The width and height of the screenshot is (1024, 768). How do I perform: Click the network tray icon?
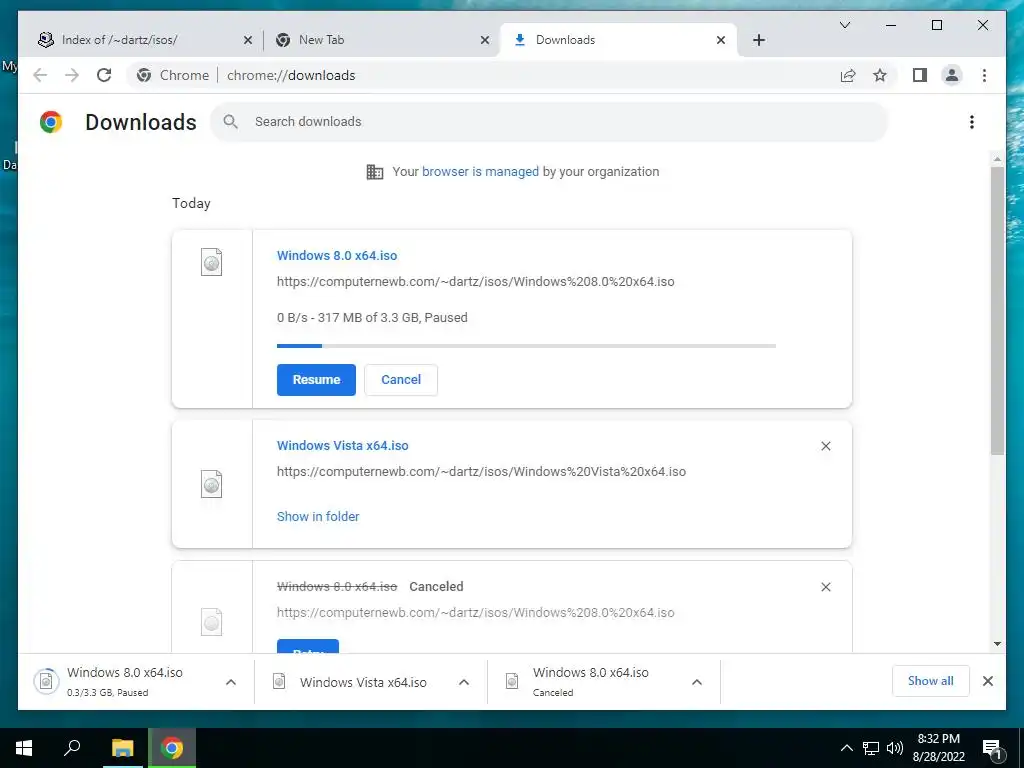coord(871,748)
